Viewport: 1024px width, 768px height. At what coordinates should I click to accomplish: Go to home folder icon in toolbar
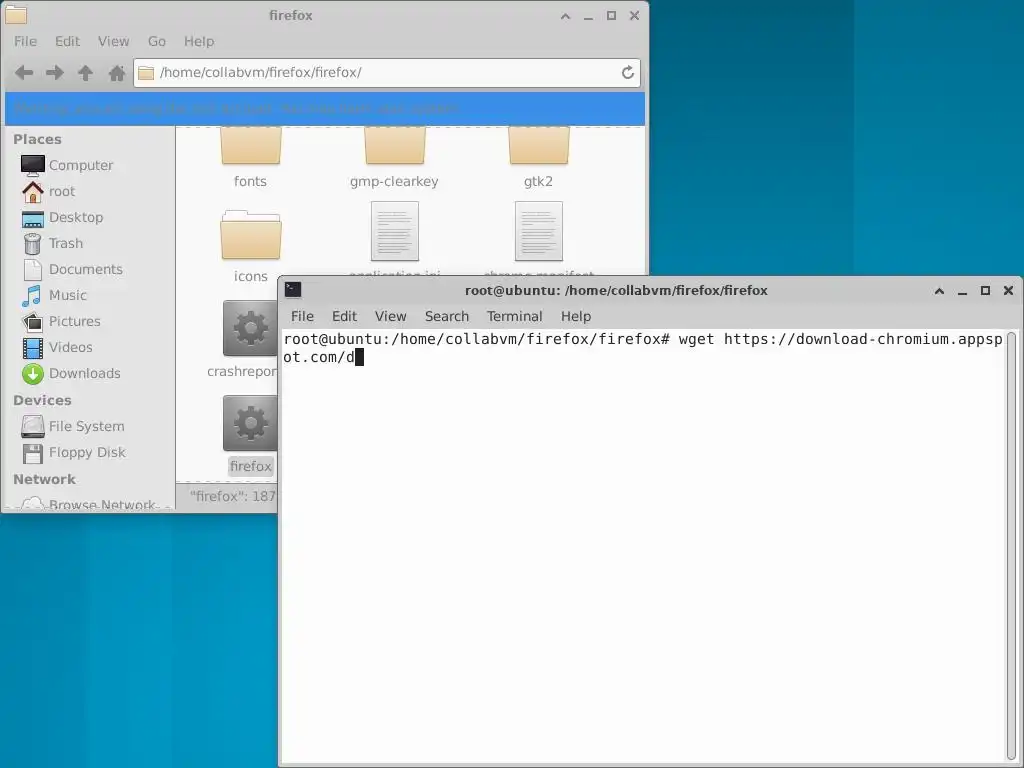tap(117, 72)
